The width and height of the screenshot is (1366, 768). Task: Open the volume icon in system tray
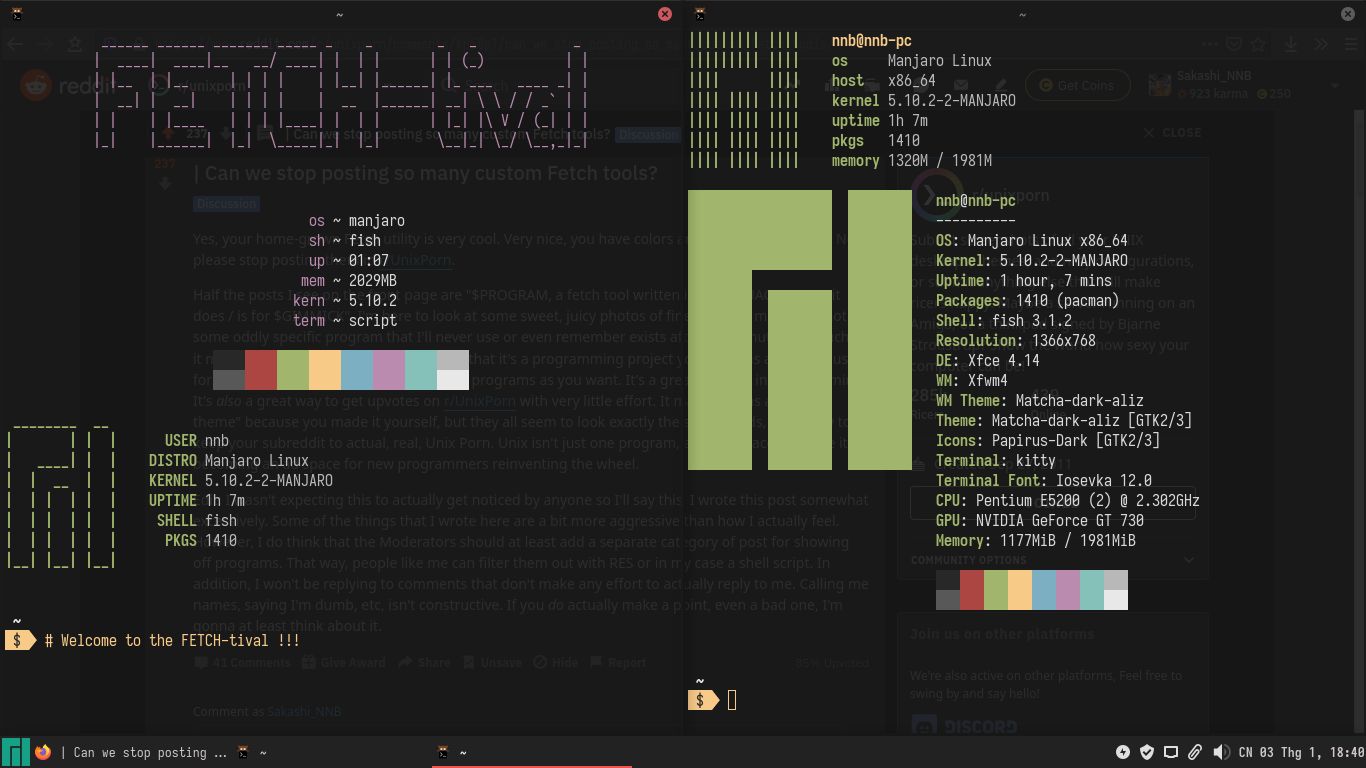pos(1221,752)
